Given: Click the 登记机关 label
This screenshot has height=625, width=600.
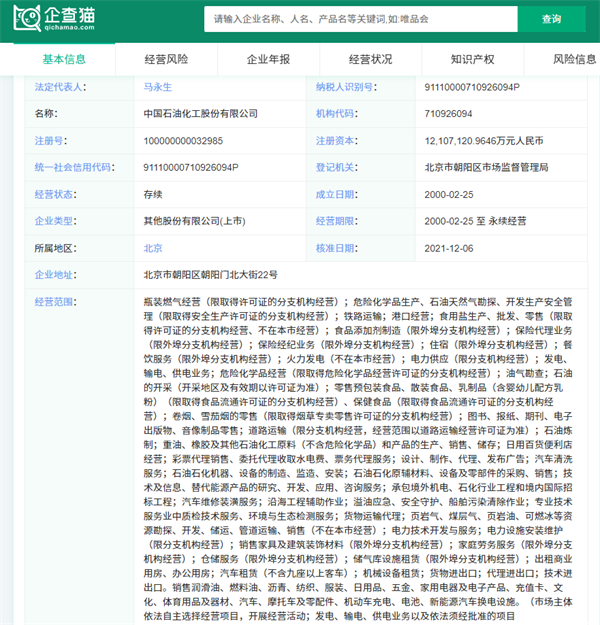Looking at the screenshot, I should [x=335, y=167].
